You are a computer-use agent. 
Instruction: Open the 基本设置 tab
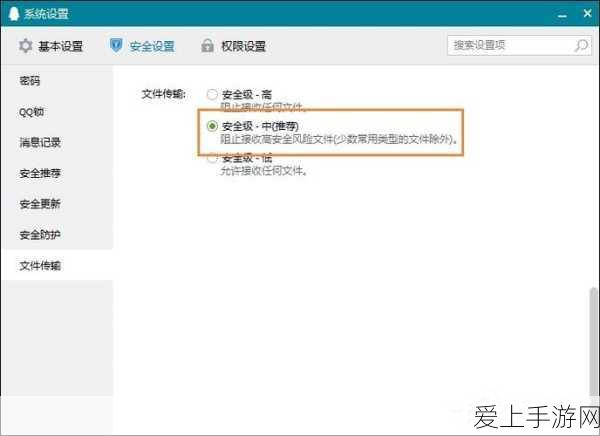coord(51,46)
